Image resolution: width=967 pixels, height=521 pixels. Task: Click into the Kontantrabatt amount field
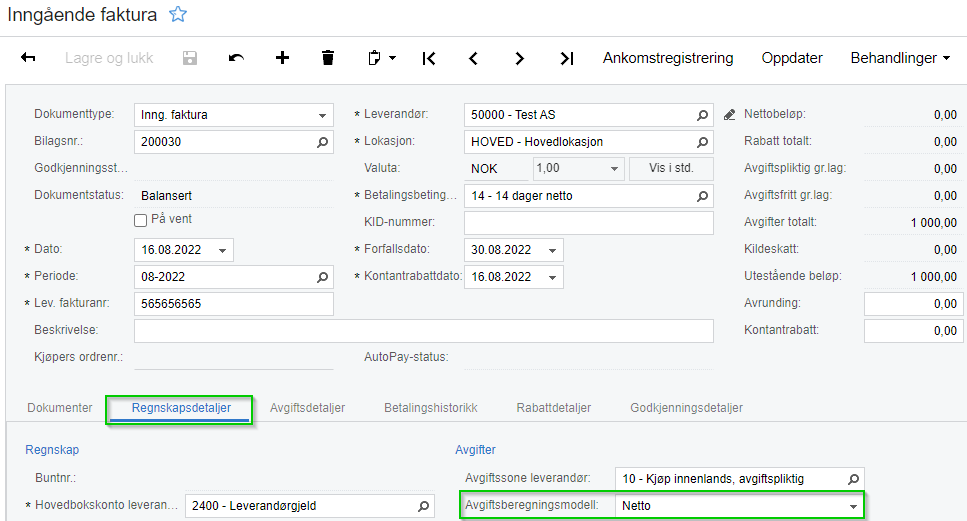coord(913,331)
